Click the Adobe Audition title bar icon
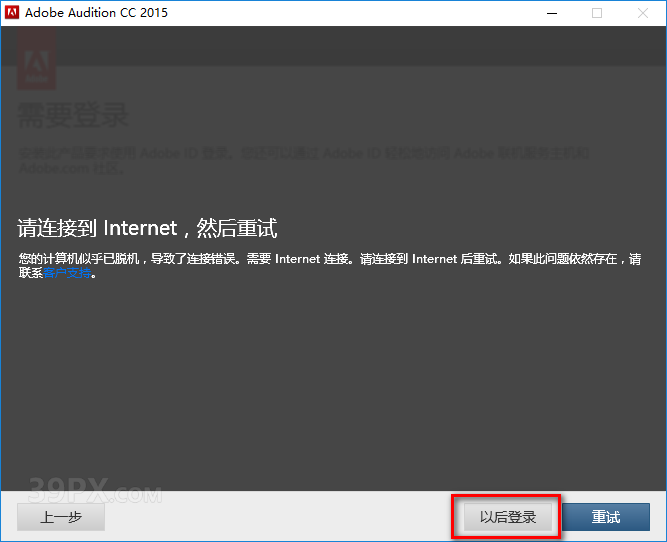Viewport: 667px width, 542px height. [x=12, y=12]
